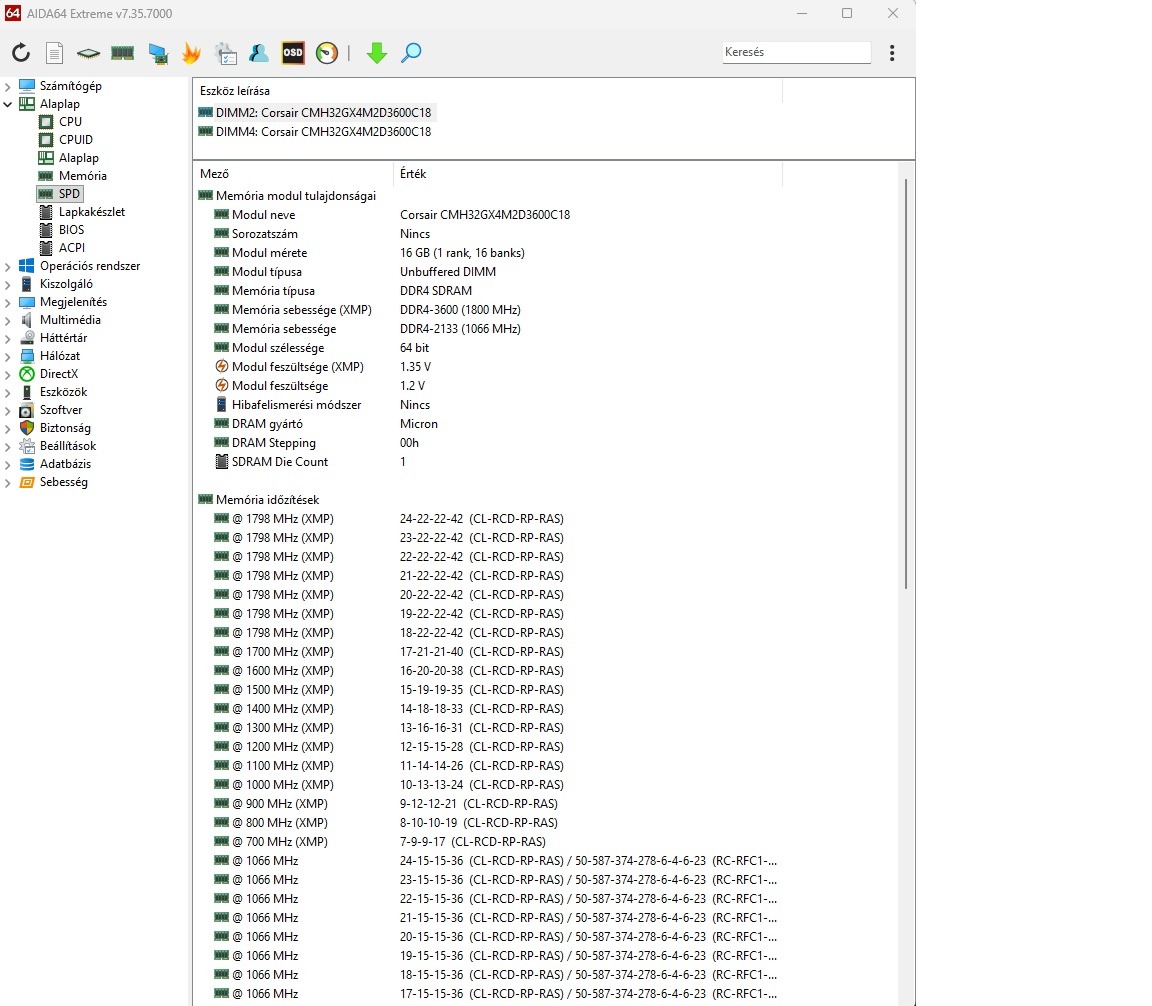Open the ACPI tree item
The height and width of the screenshot is (1006, 1152).
click(72, 248)
